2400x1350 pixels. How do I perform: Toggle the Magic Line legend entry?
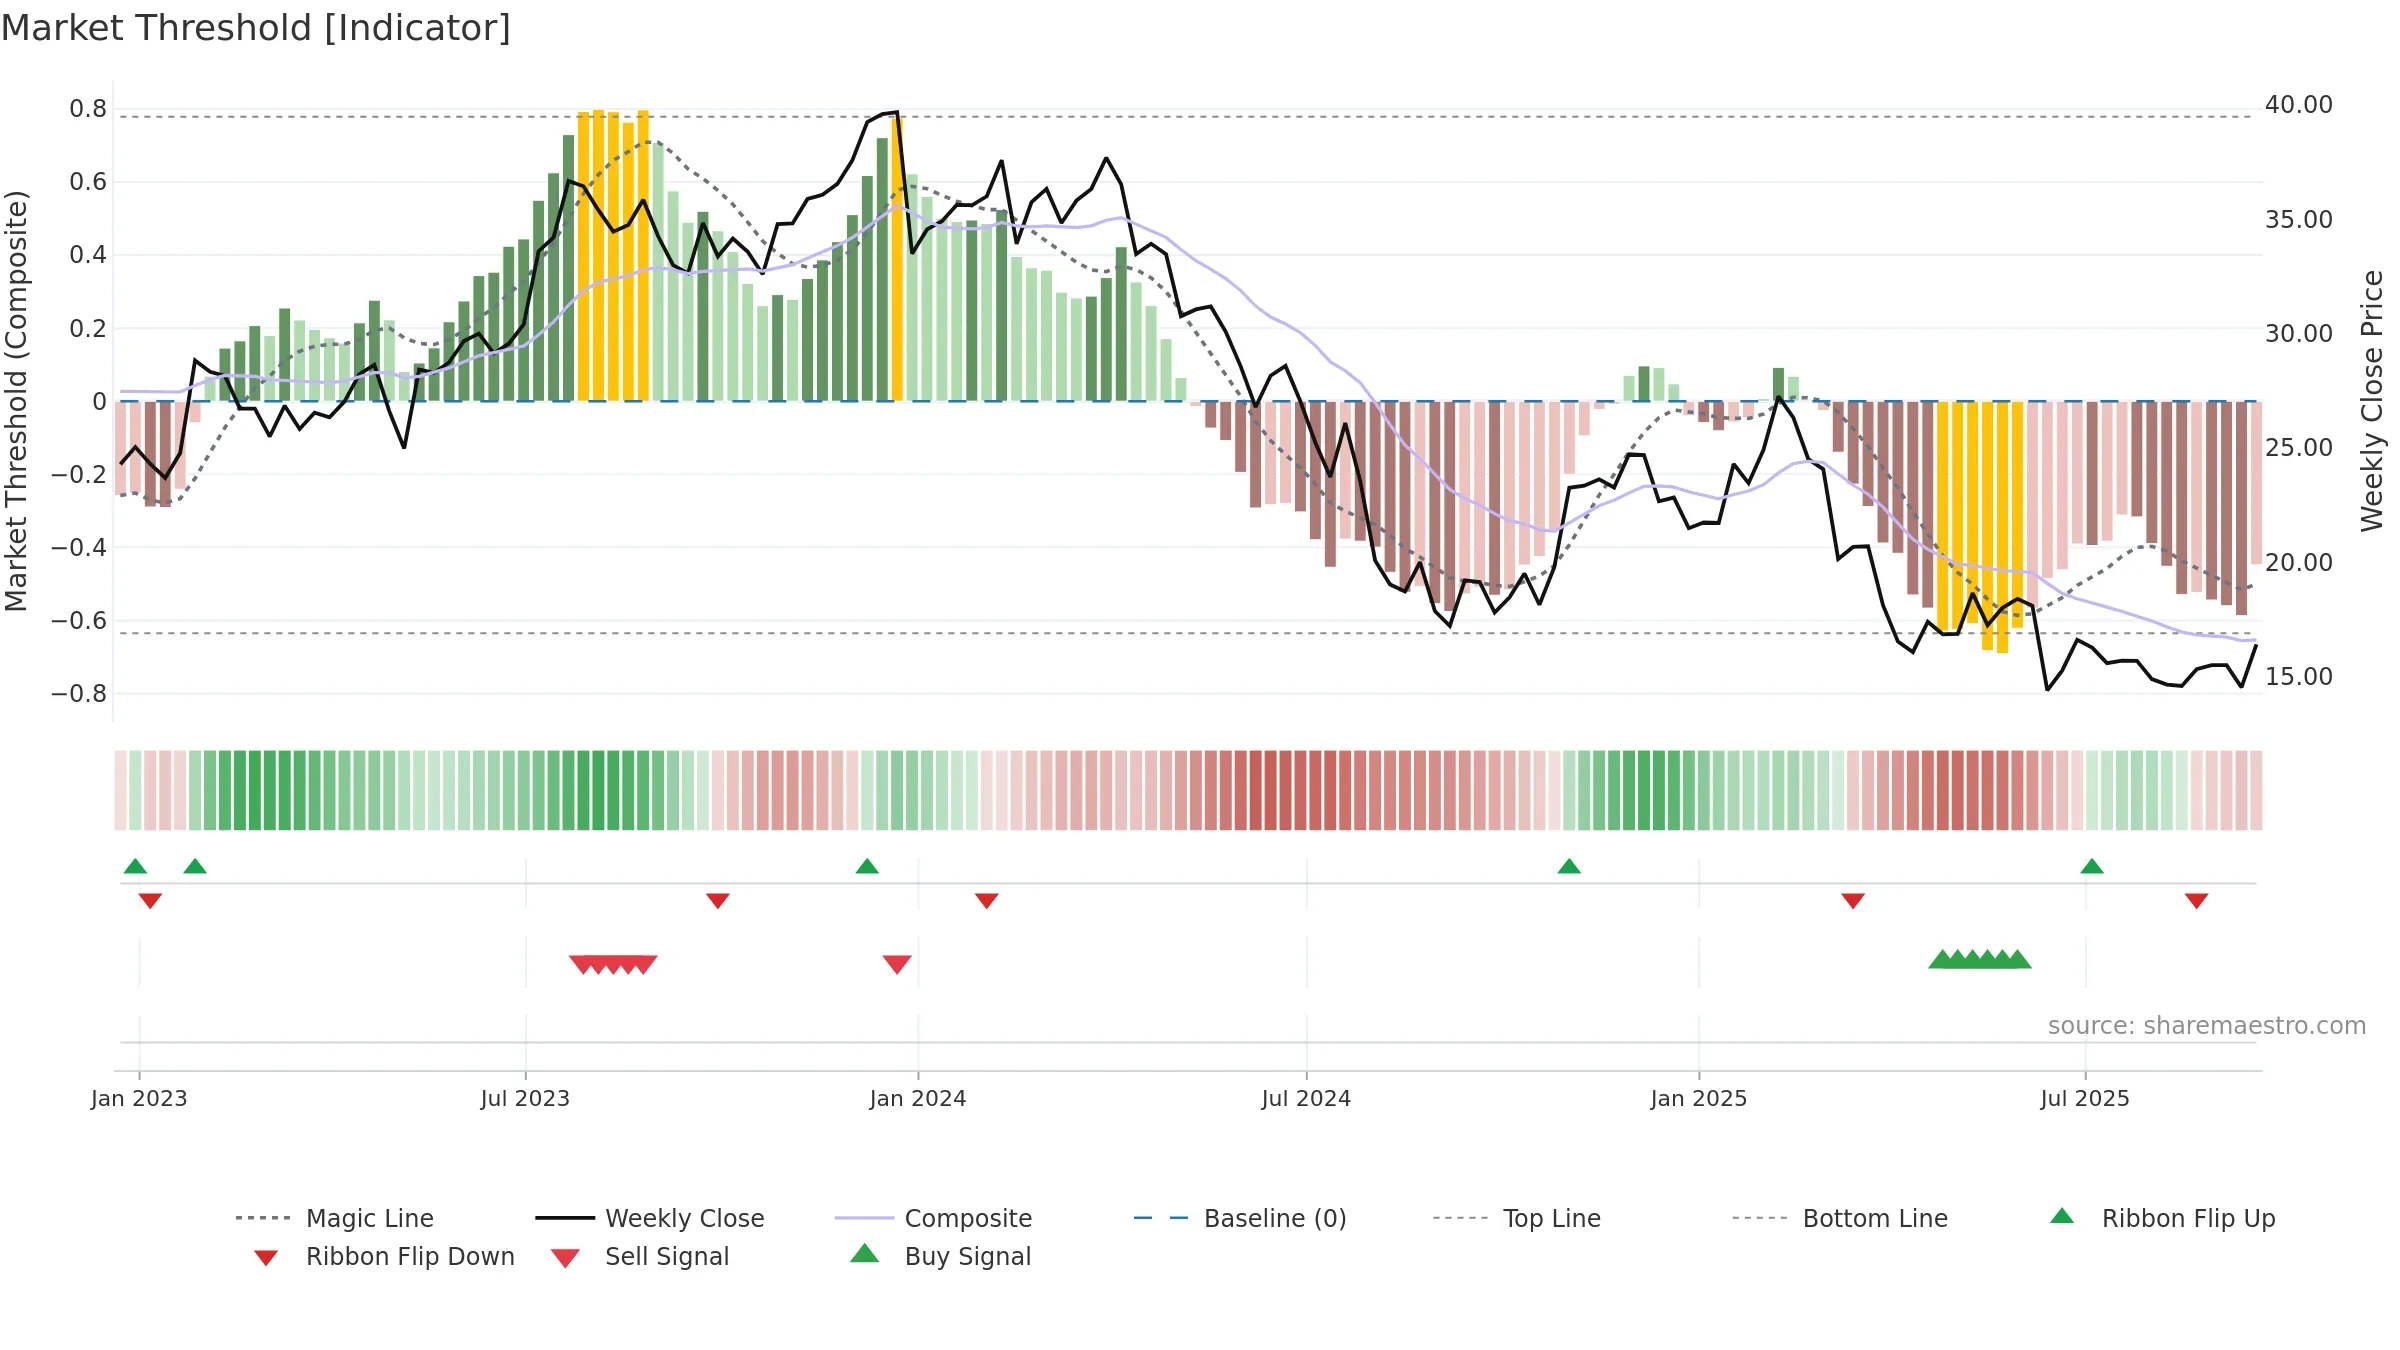pos(335,1218)
